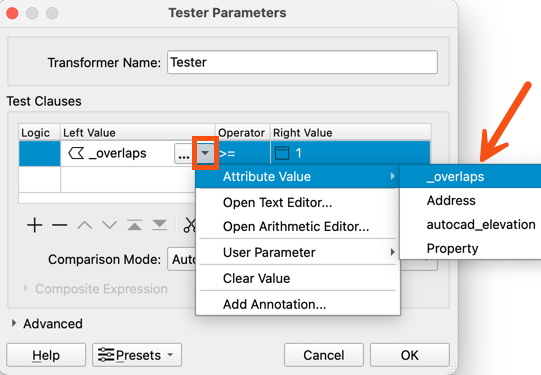Remove selected test clause with minus icon
The image size is (541, 375).
[60, 225]
